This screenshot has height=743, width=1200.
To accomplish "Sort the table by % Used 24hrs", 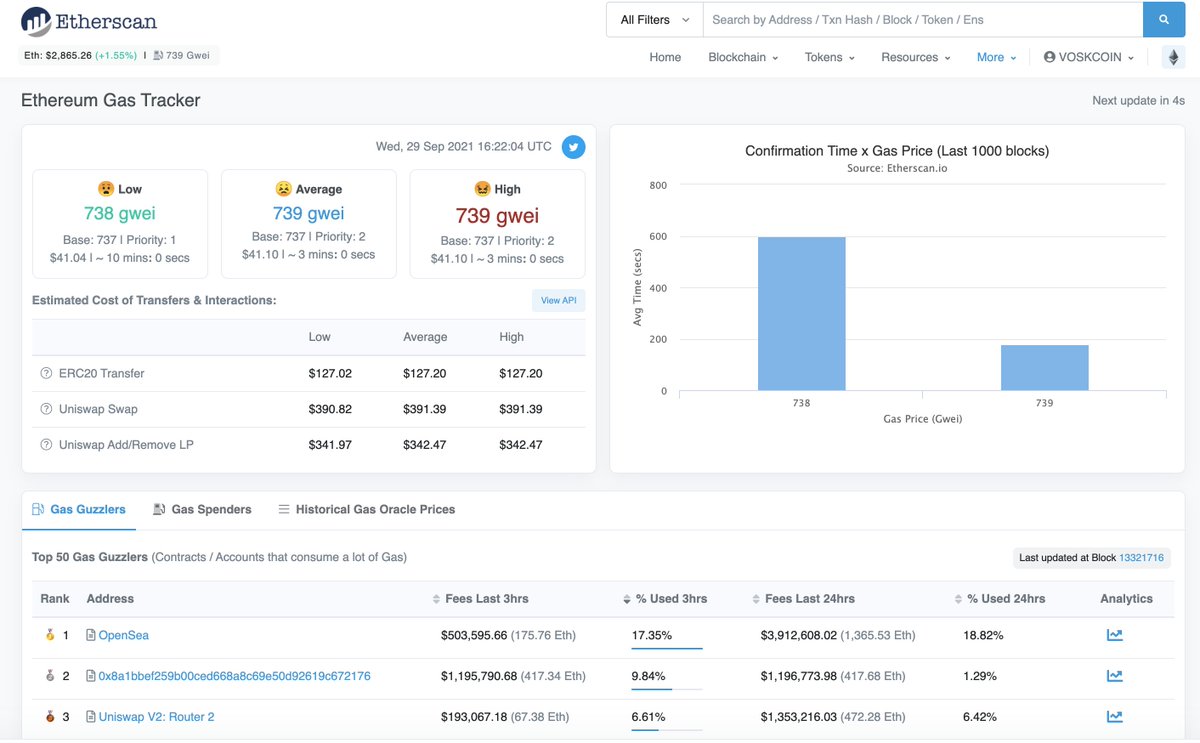I will [x=1000, y=599].
